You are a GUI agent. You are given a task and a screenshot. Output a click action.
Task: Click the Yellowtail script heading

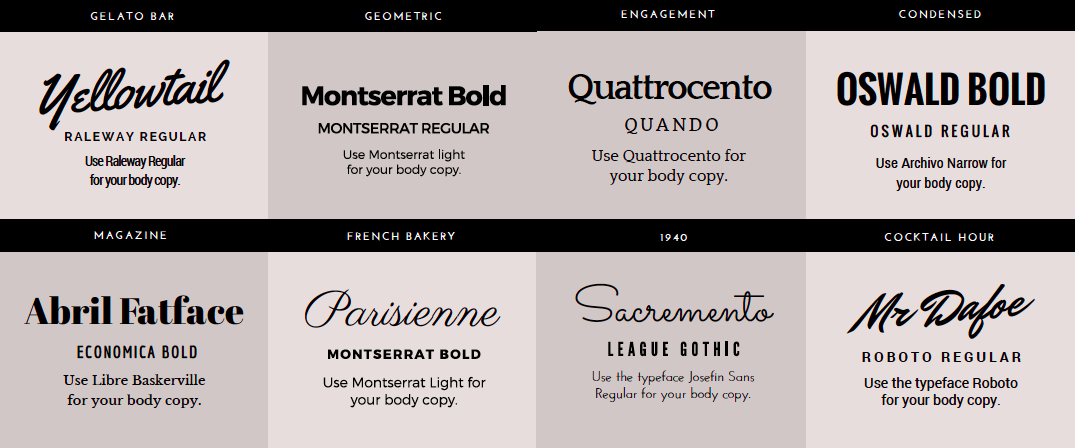[134, 95]
